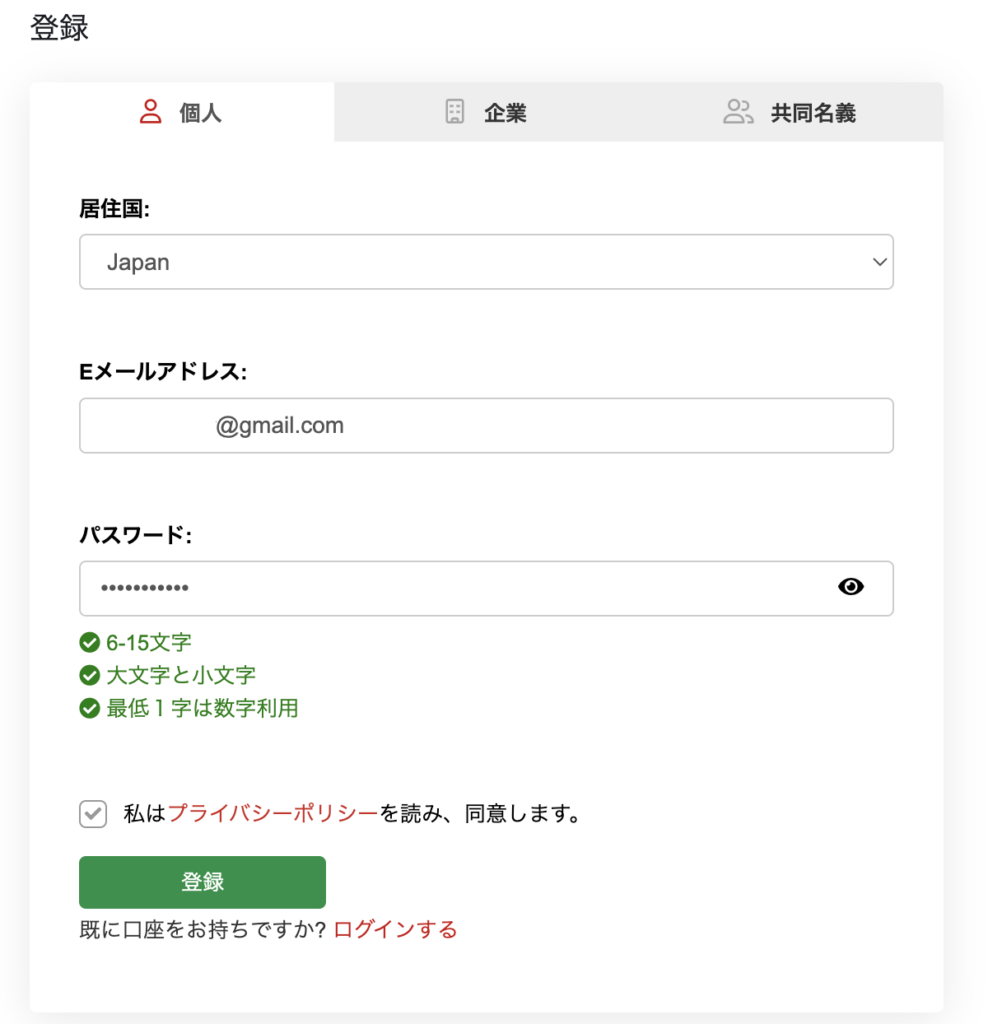
Task: Click the chevron arrow of the country selector
Action: pos(879,262)
